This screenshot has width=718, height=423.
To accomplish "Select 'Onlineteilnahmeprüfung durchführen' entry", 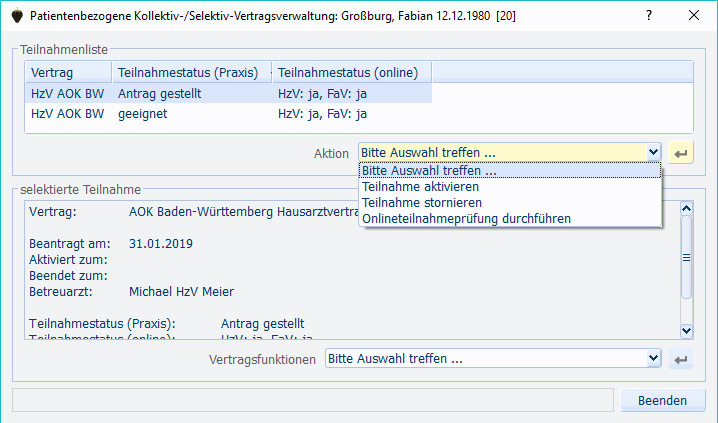I will 510,219.
